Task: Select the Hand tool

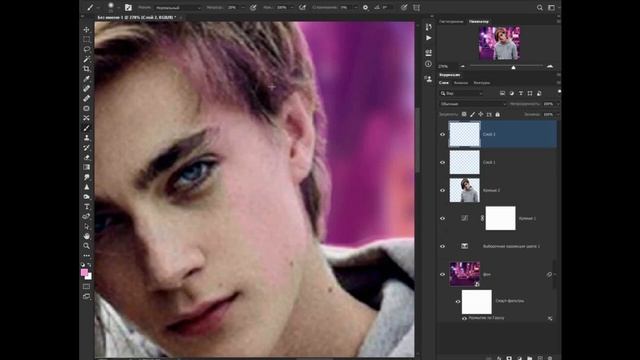Action: point(87,236)
